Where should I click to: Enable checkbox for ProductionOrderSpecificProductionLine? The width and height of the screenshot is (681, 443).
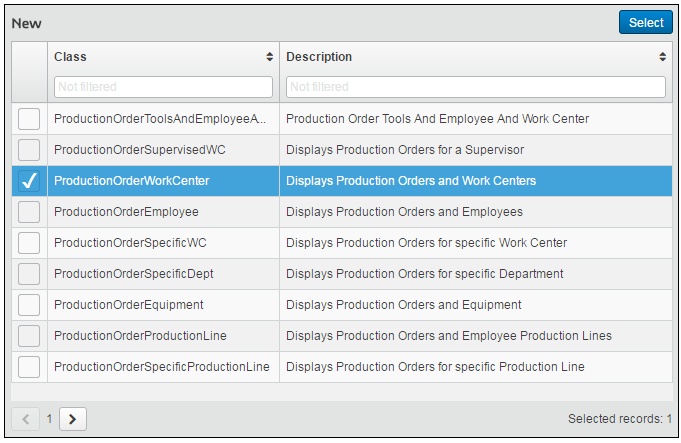click(29, 367)
